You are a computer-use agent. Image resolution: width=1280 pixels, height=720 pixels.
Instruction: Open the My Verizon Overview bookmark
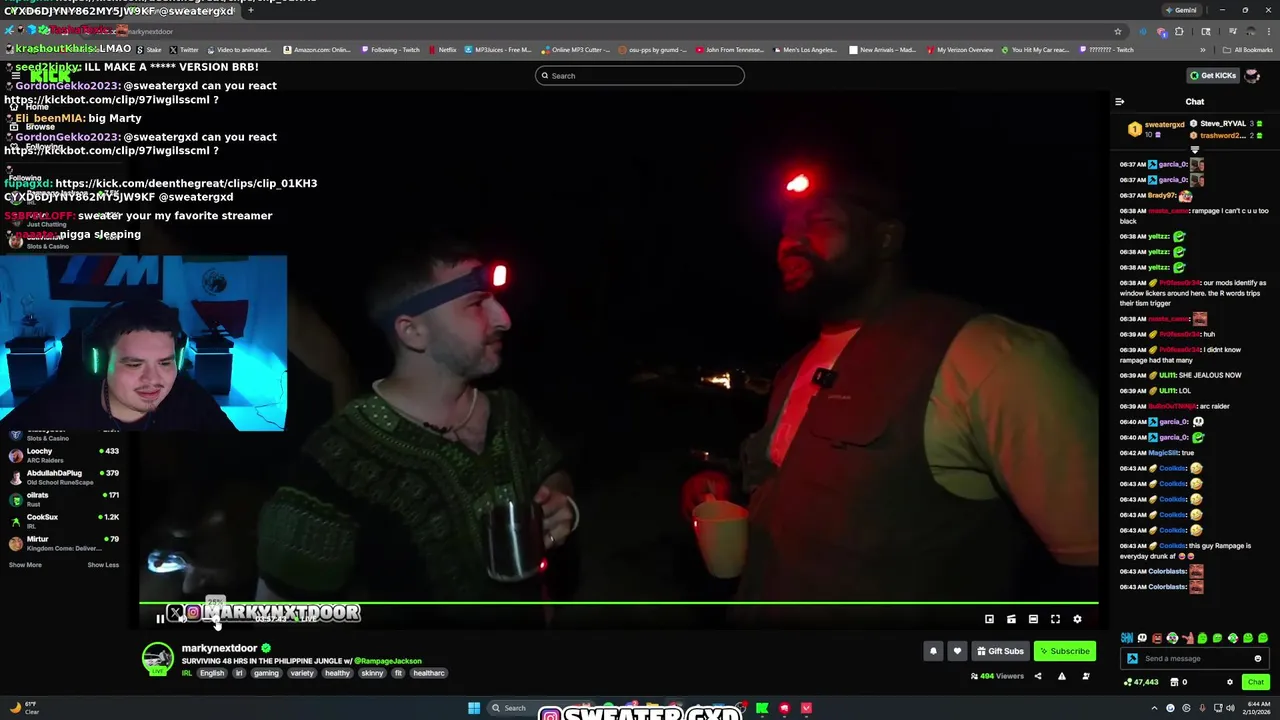(960, 49)
